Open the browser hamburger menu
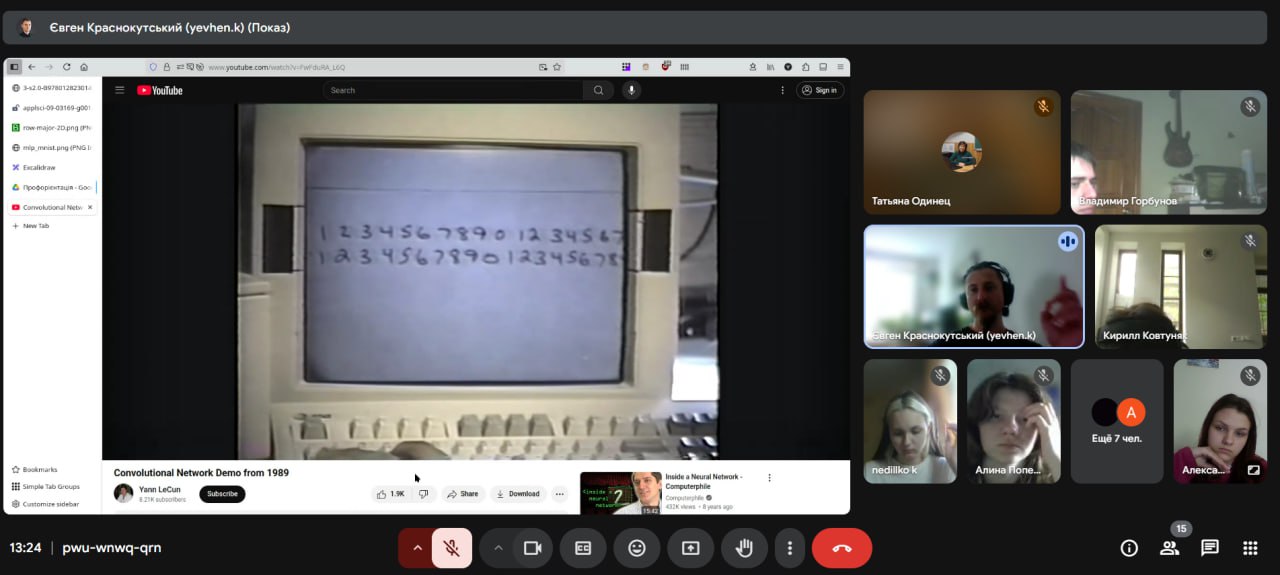The image size is (1280, 575). 840,67
